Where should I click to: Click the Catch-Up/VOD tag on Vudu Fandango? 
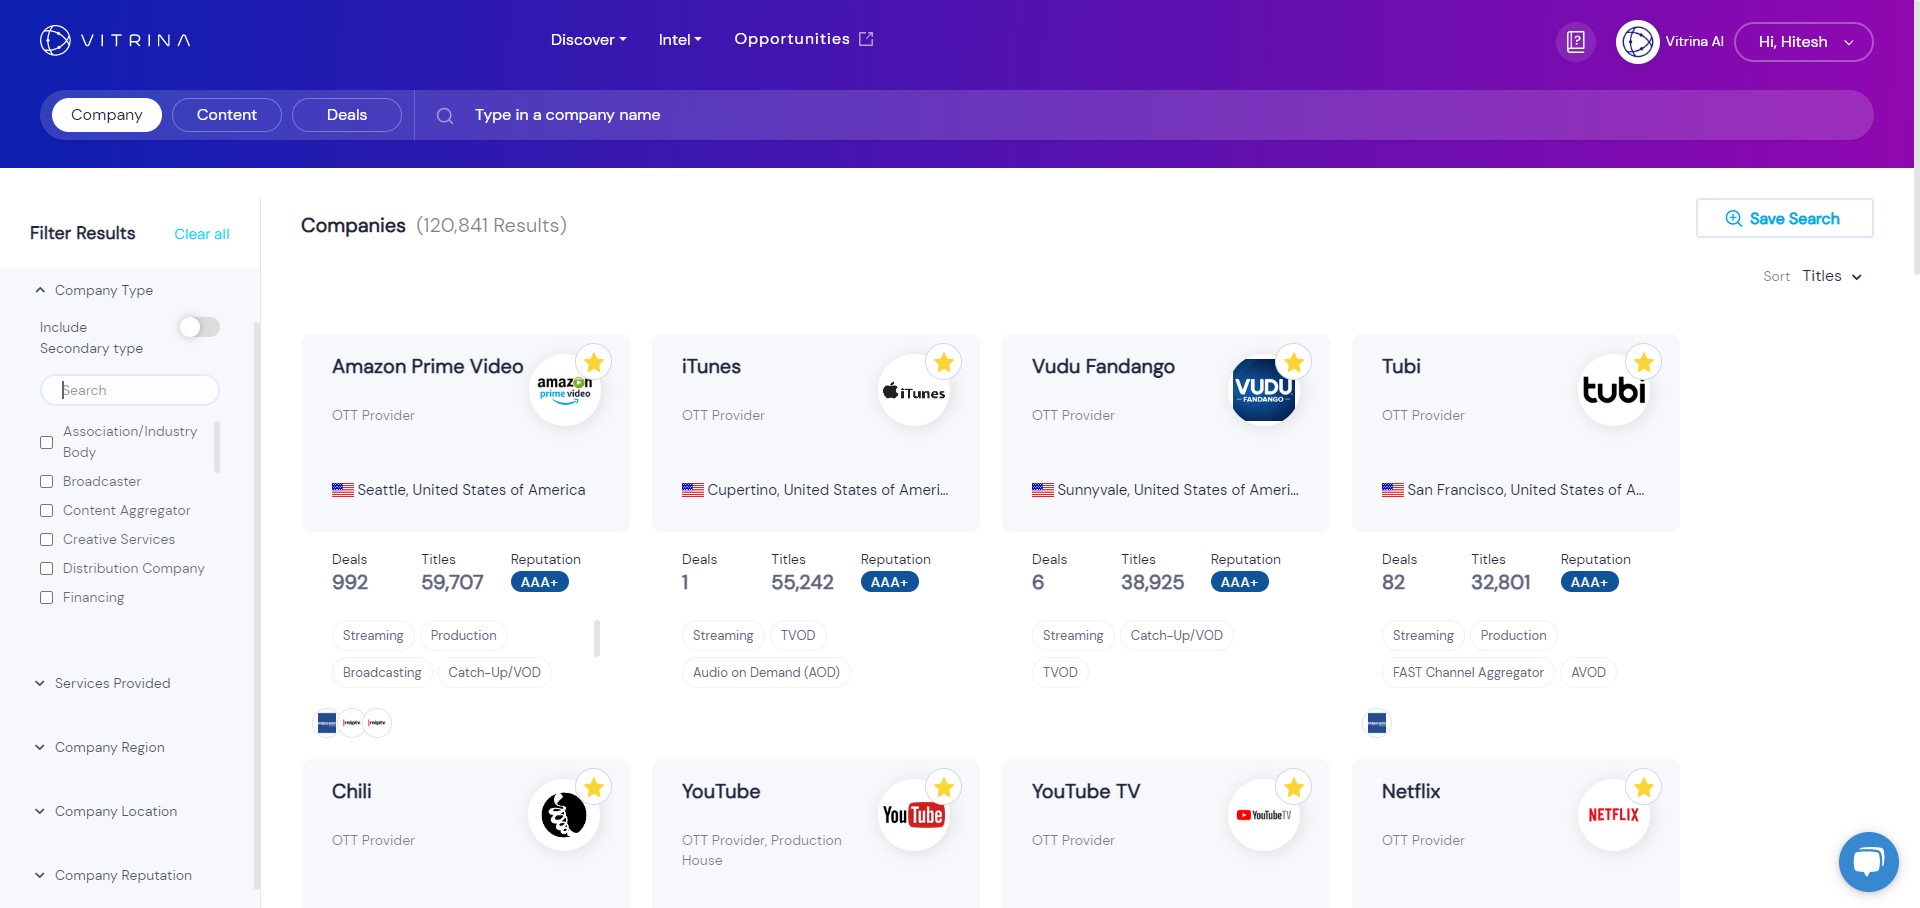click(1177, 635)
